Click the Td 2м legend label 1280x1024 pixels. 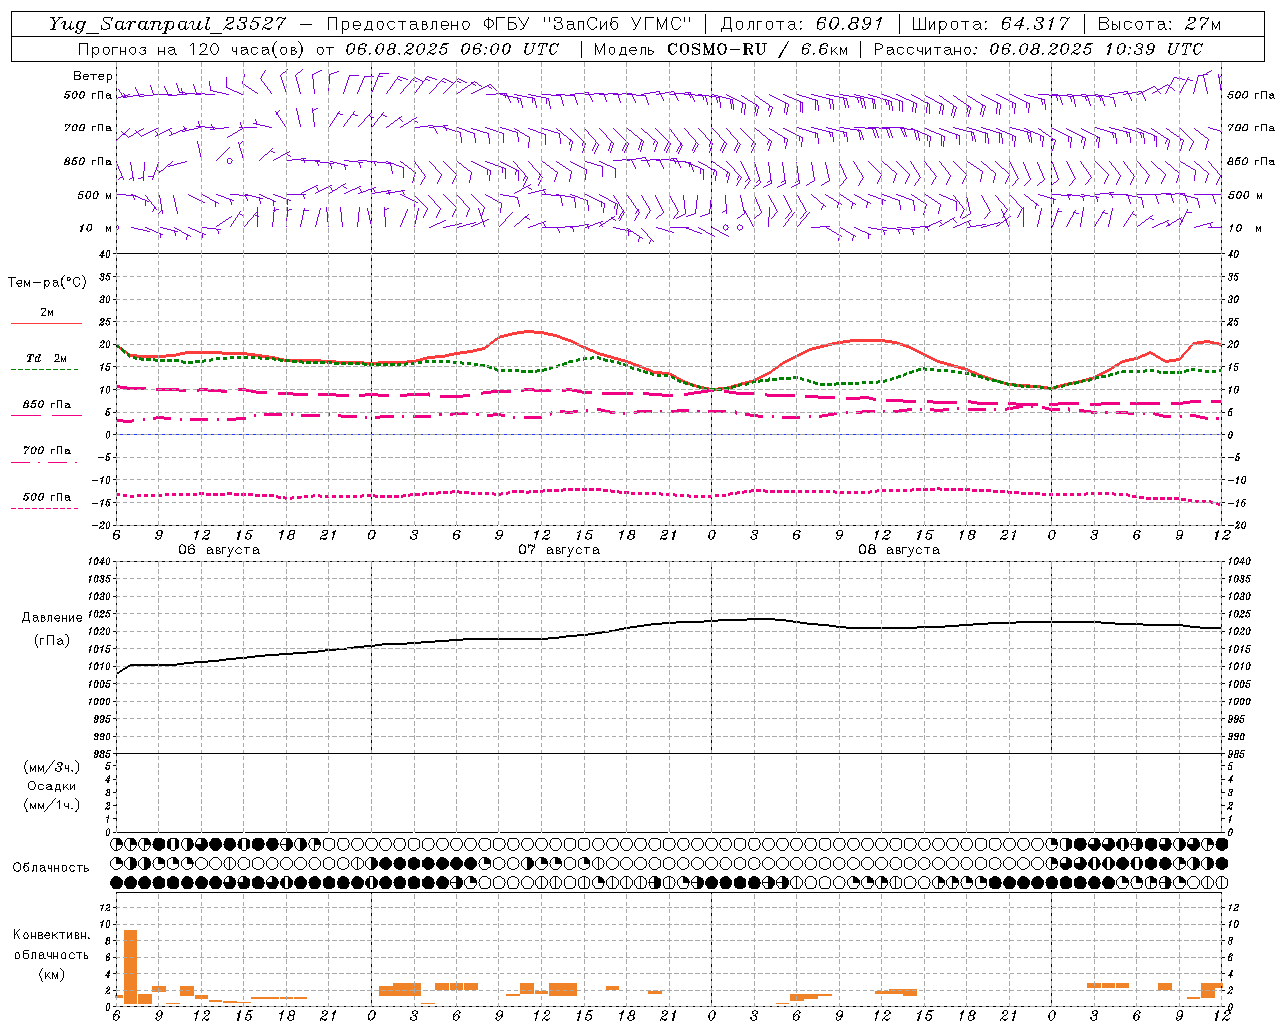[x=46, y=358]
